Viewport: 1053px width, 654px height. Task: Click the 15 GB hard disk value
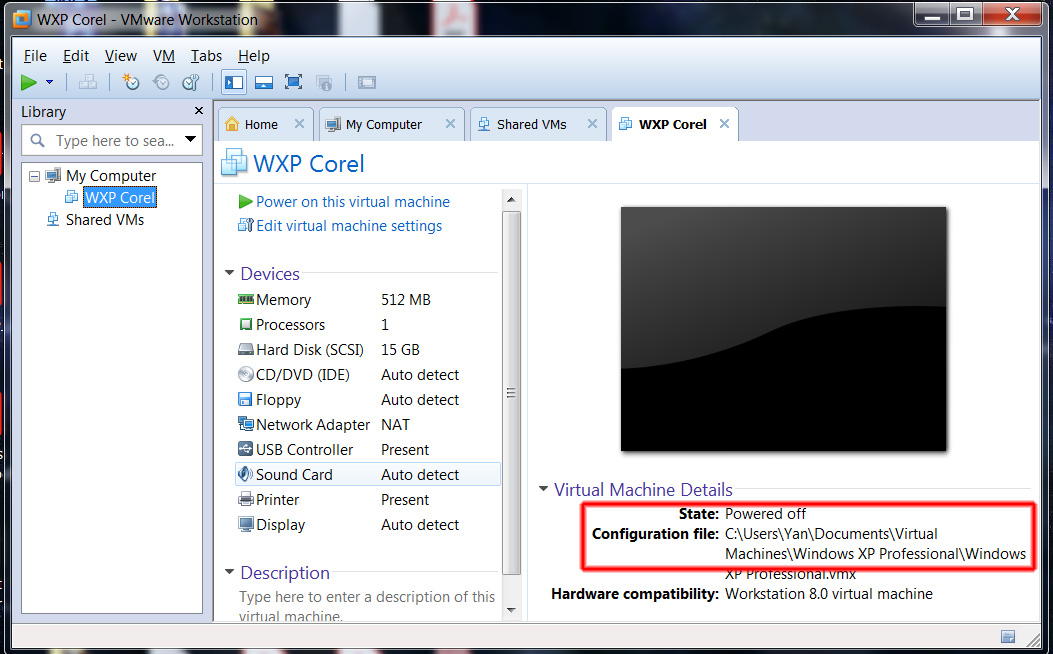pyautogui.click(x=400, y=349)
